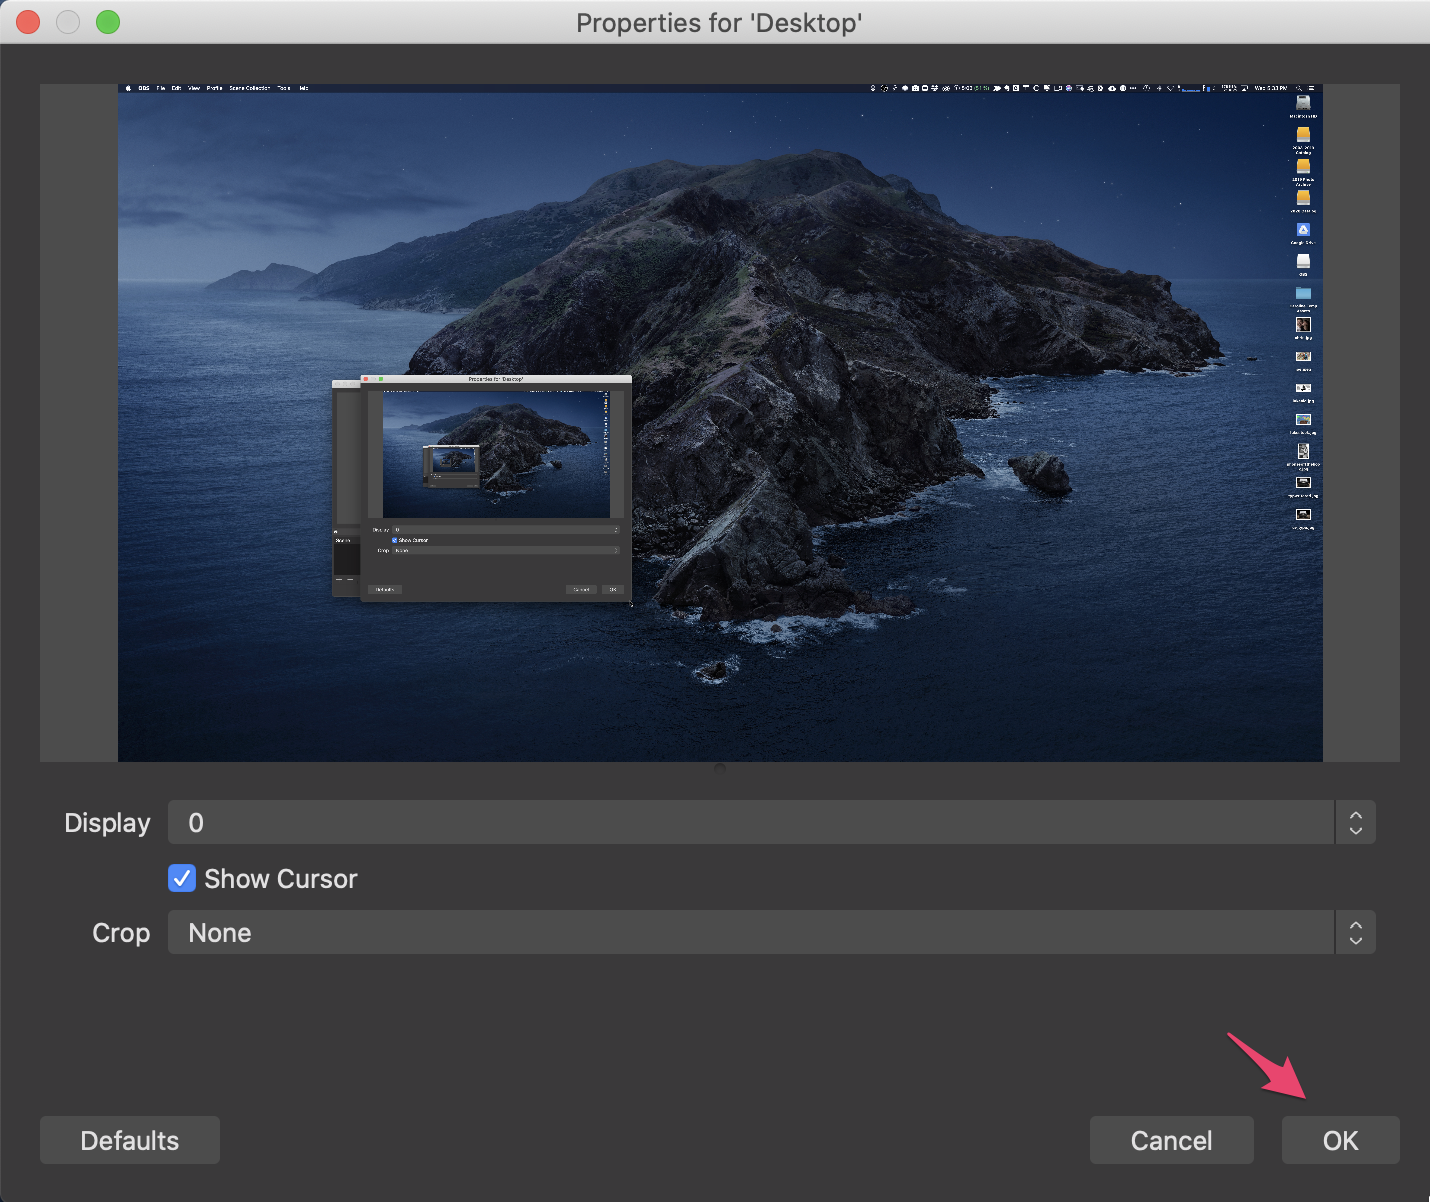Open the Display dropdown showing 0
This screenshot has height=1202, width=1430.
750,822
